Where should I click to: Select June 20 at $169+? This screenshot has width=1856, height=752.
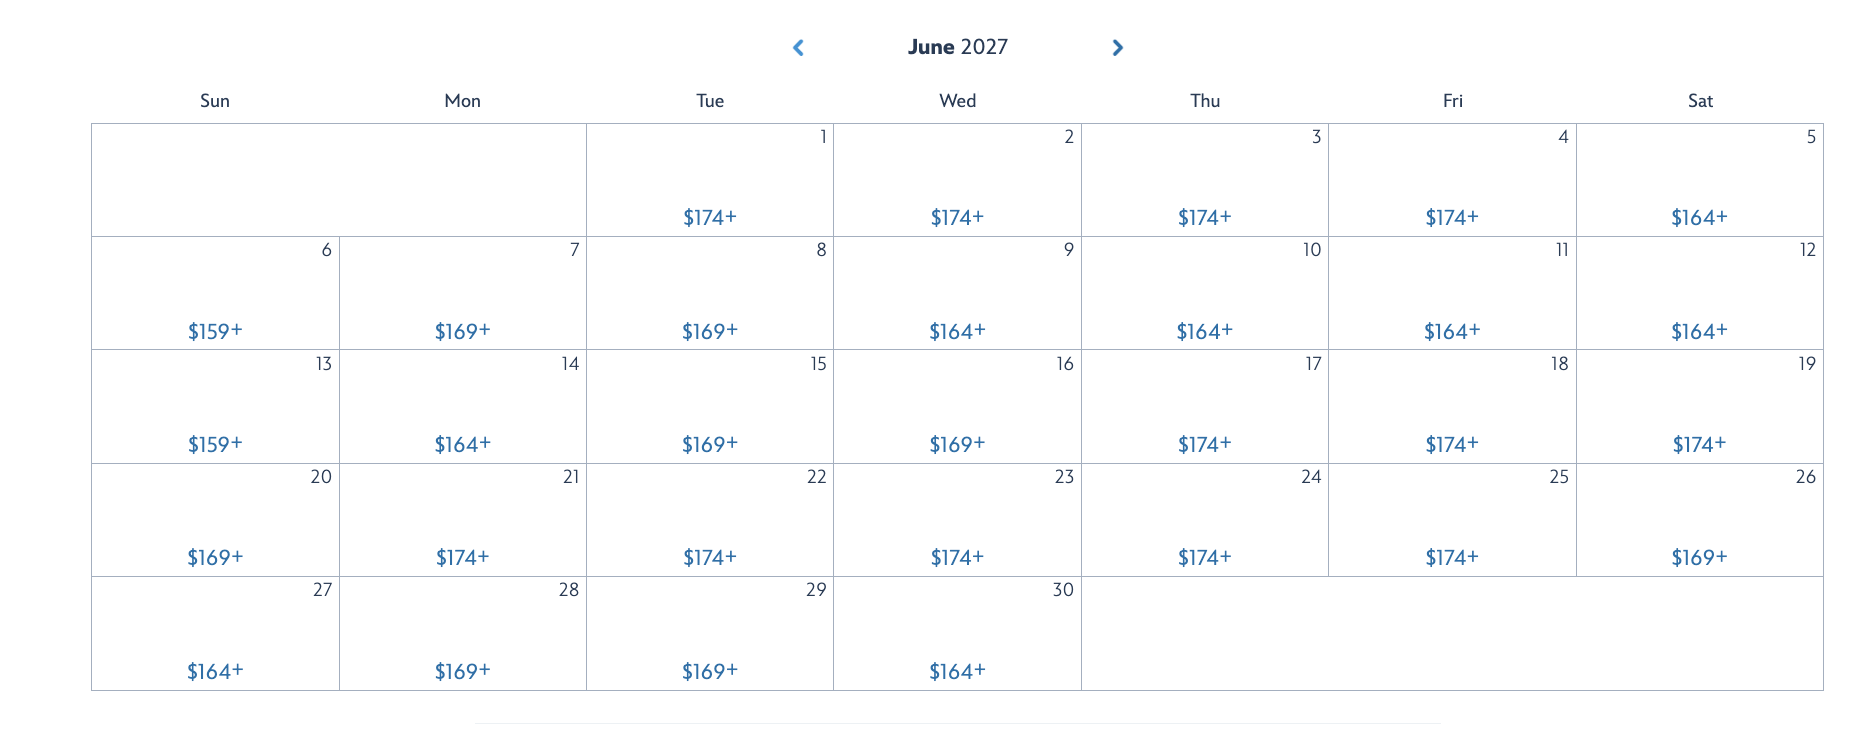tap(215, 557)
